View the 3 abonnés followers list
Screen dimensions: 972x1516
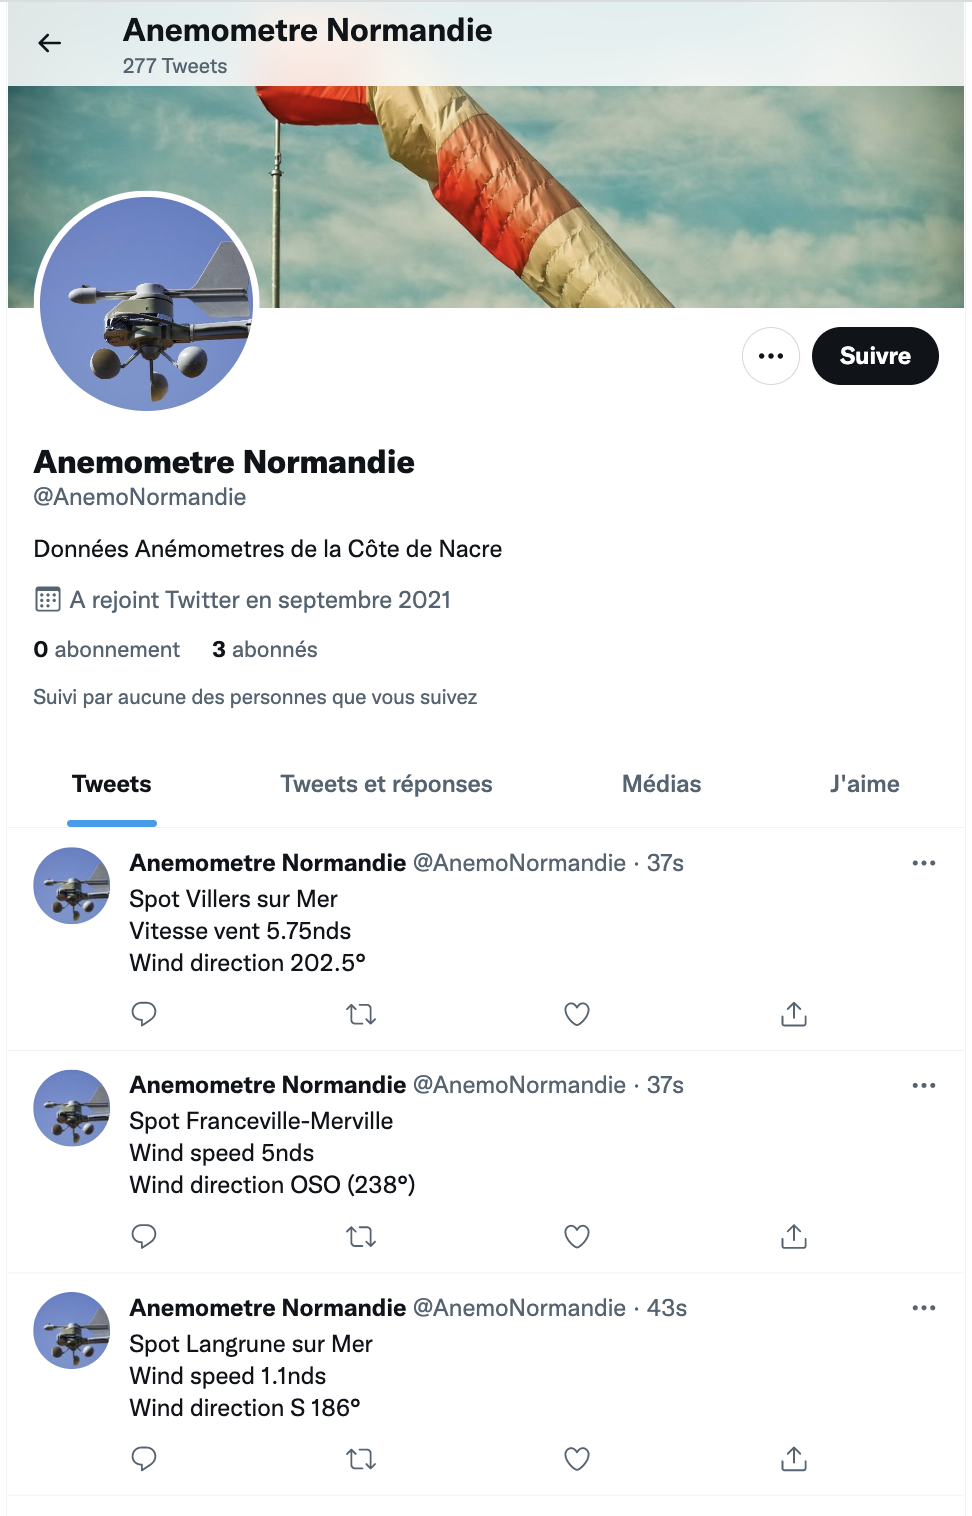265,650
